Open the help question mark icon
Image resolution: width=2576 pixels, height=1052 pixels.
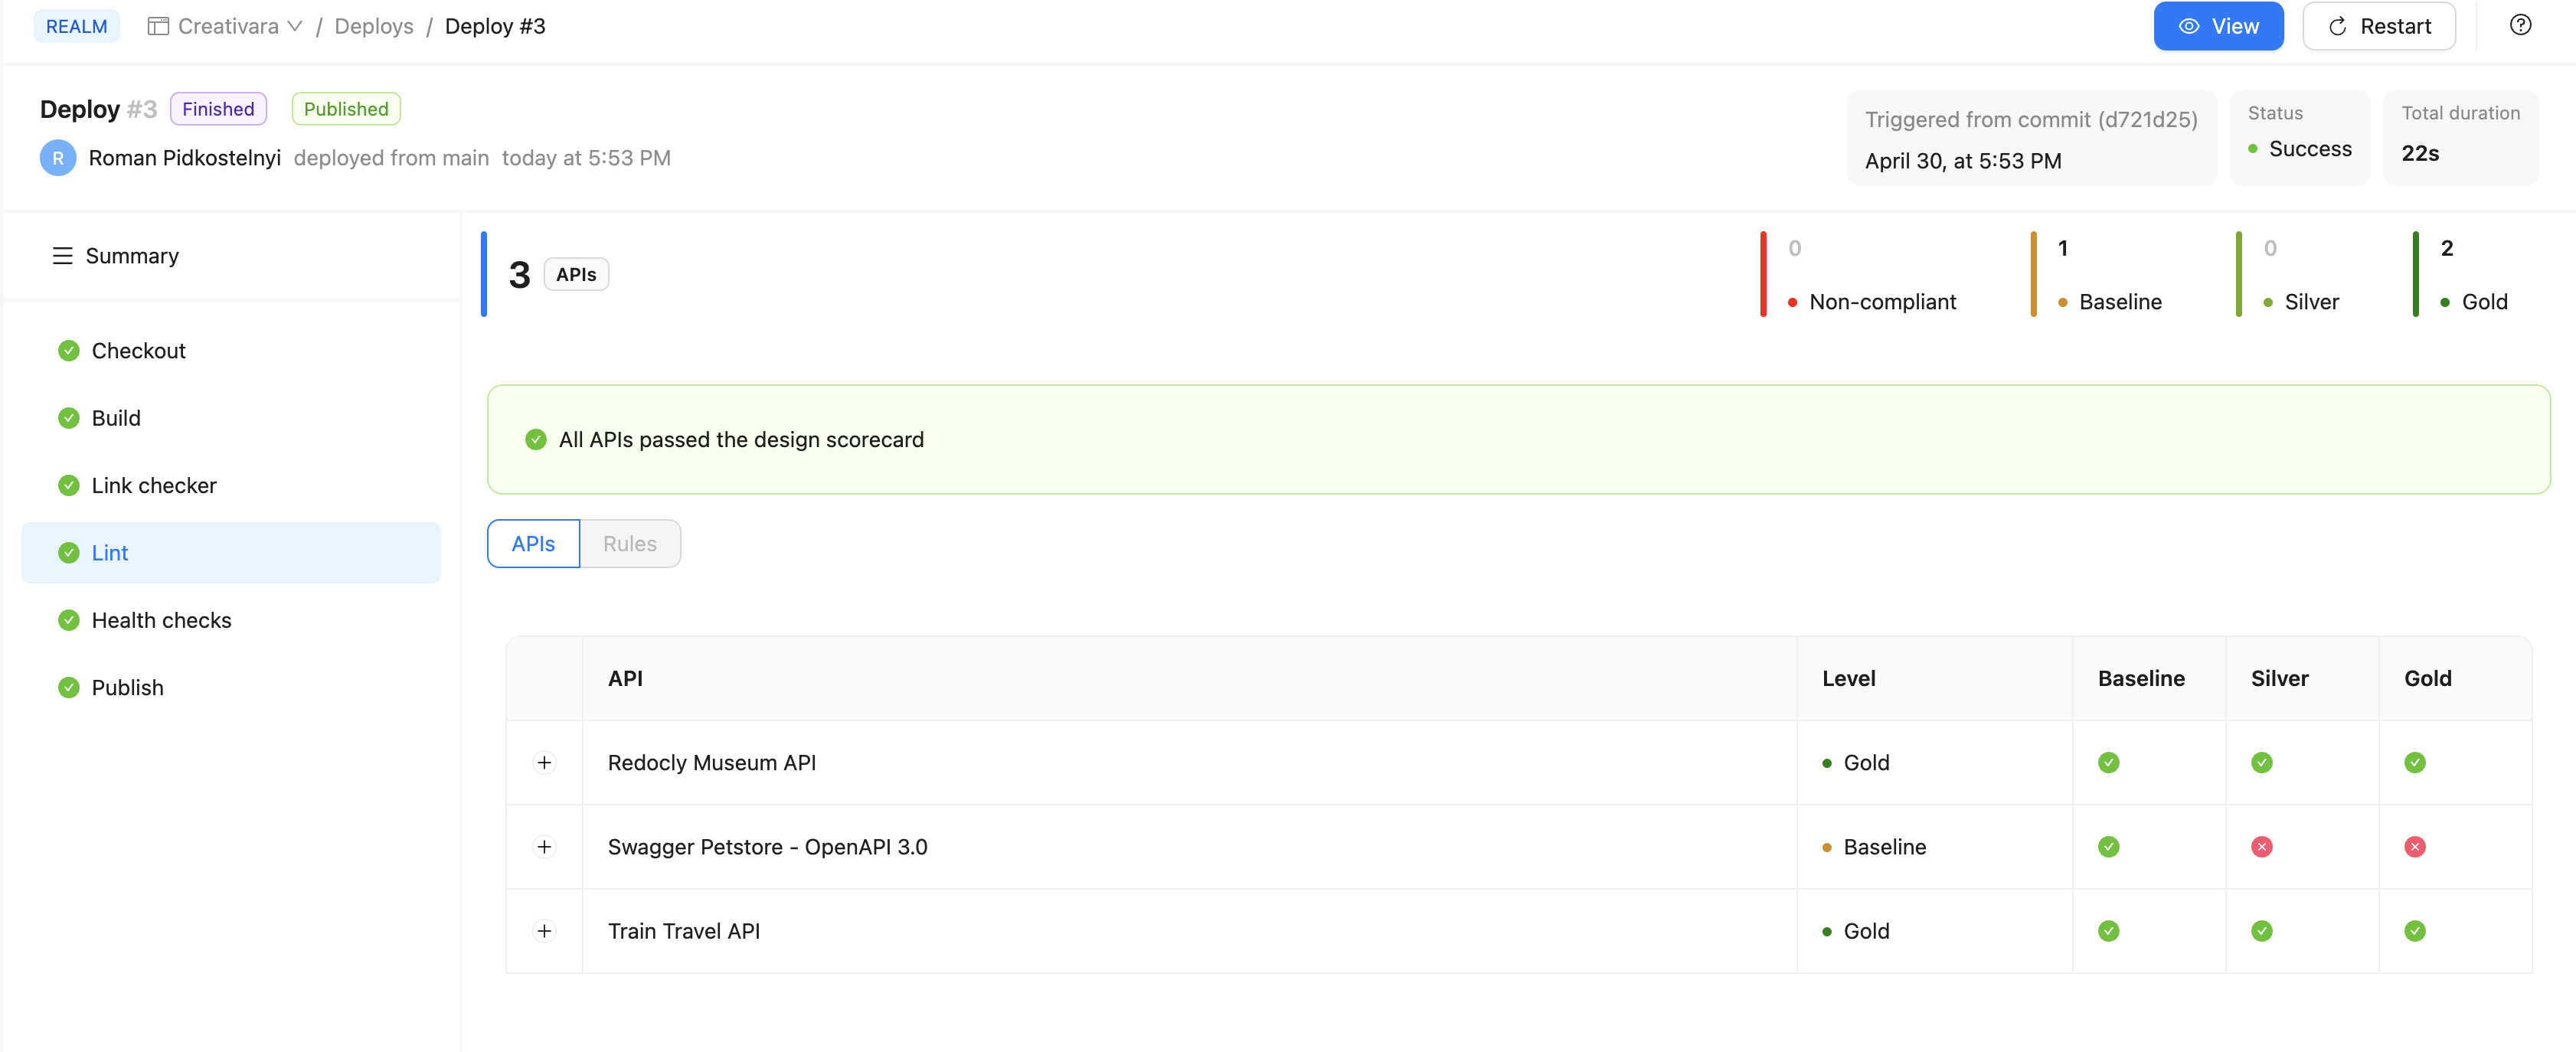tap(2520, 25)
